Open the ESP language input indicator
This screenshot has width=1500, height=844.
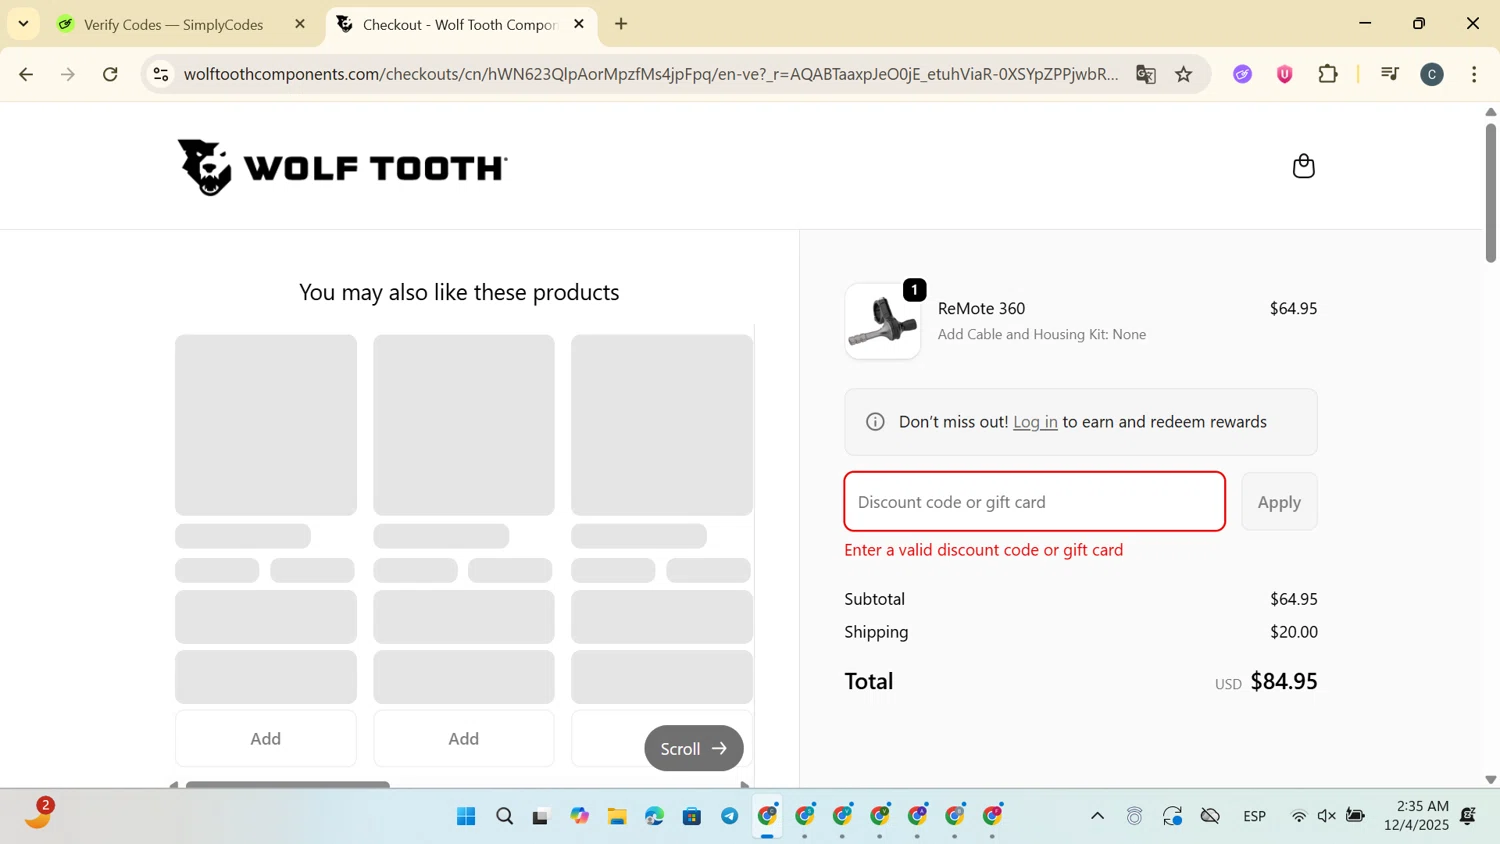1255,817
